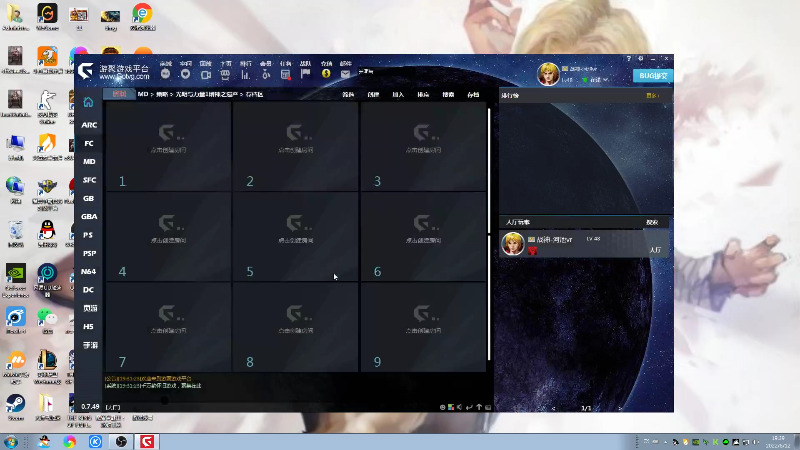Create a room in slot 7
Screen dimensions: 800x450
169,327
